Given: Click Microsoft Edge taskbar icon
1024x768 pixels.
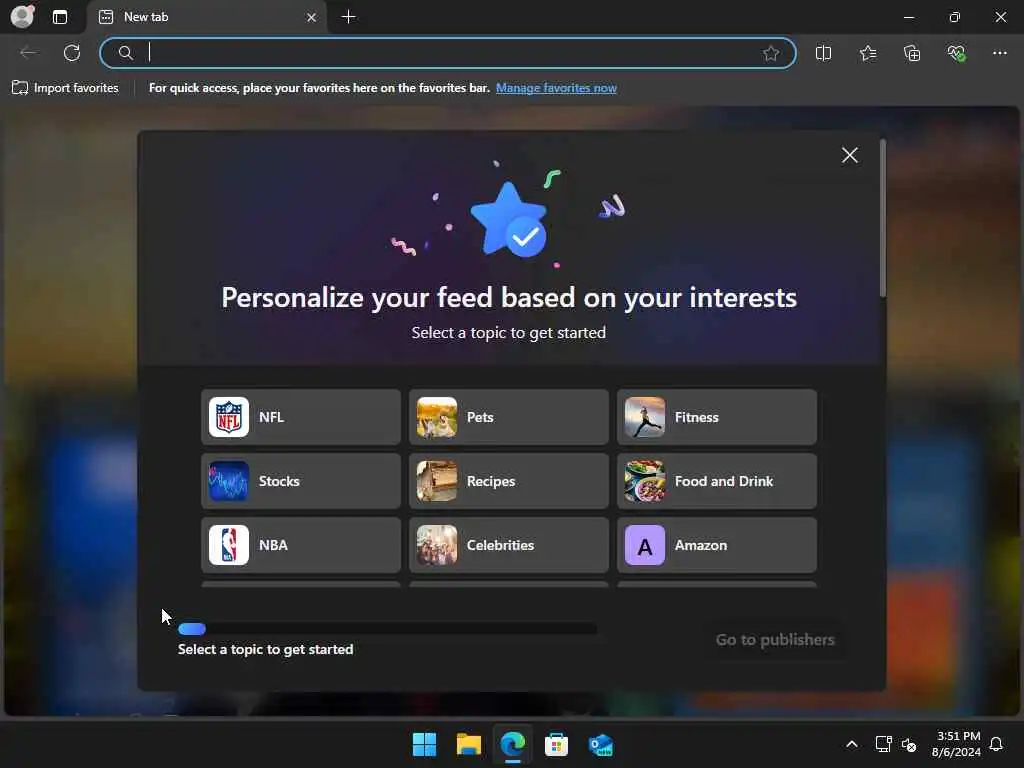Looking at the screenshot, I should tap(513, 744).
